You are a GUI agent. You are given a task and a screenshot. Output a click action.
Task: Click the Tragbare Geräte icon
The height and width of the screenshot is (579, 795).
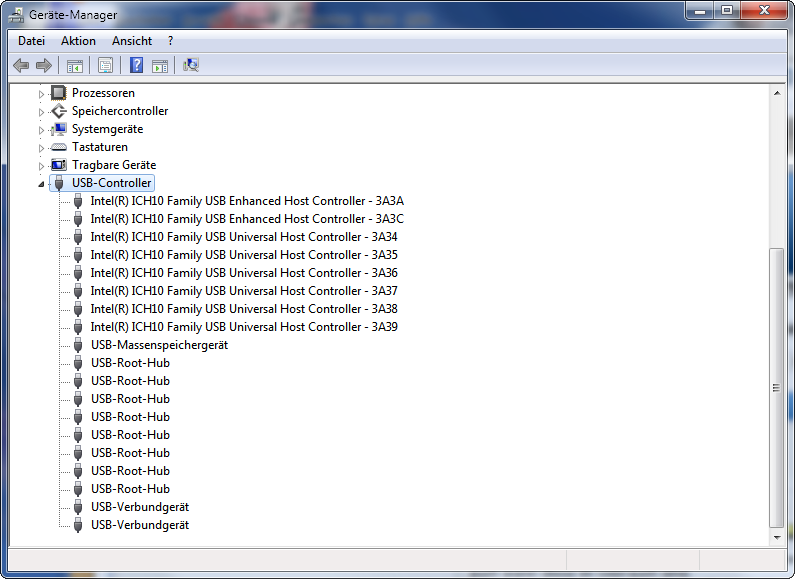[x=59, y=165]
